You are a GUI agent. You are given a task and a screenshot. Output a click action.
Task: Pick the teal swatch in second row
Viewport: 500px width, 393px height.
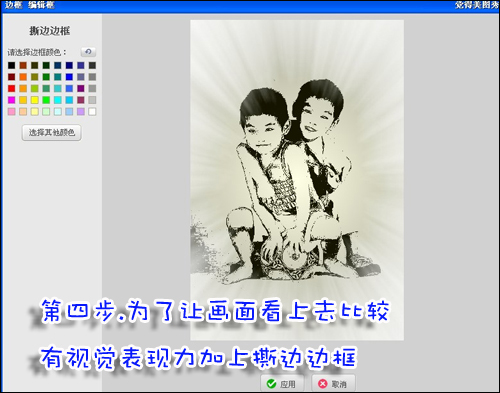point(58,77)
